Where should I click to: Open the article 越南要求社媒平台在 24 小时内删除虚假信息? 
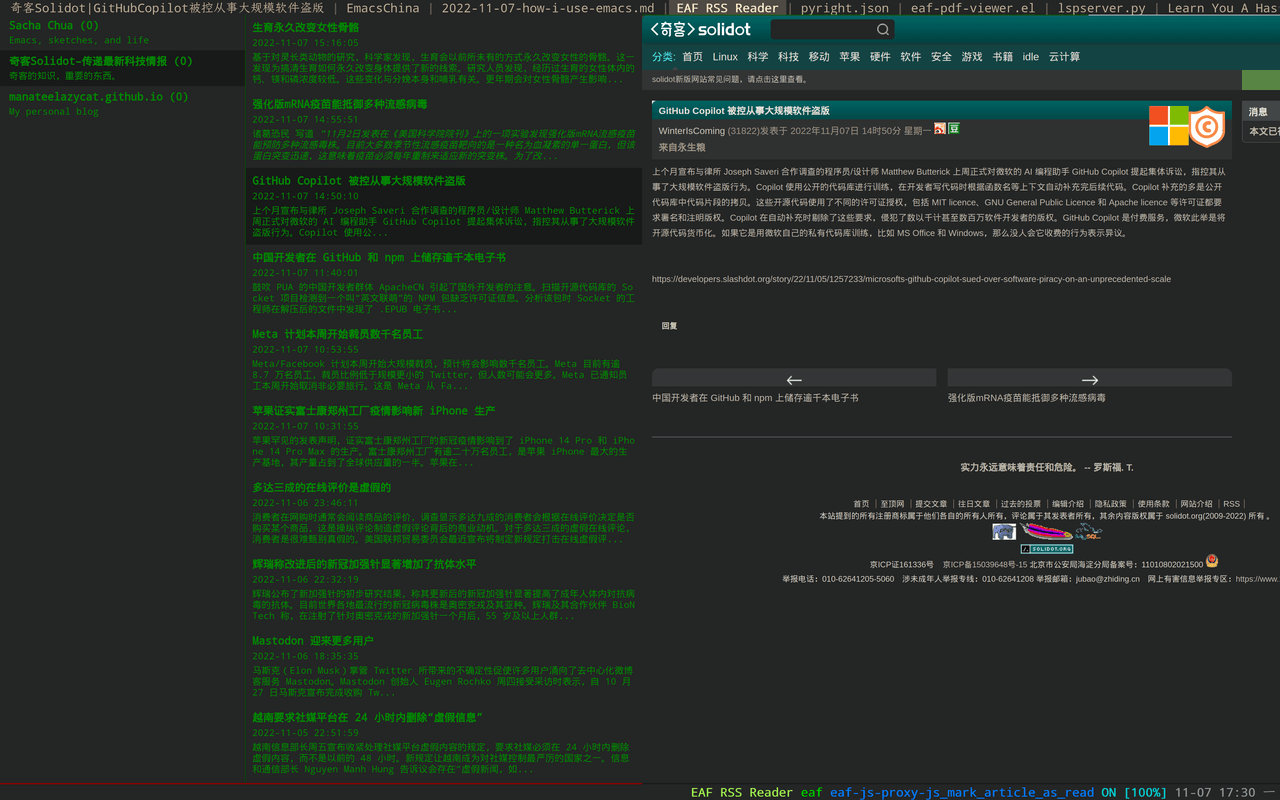pos(443,744)
